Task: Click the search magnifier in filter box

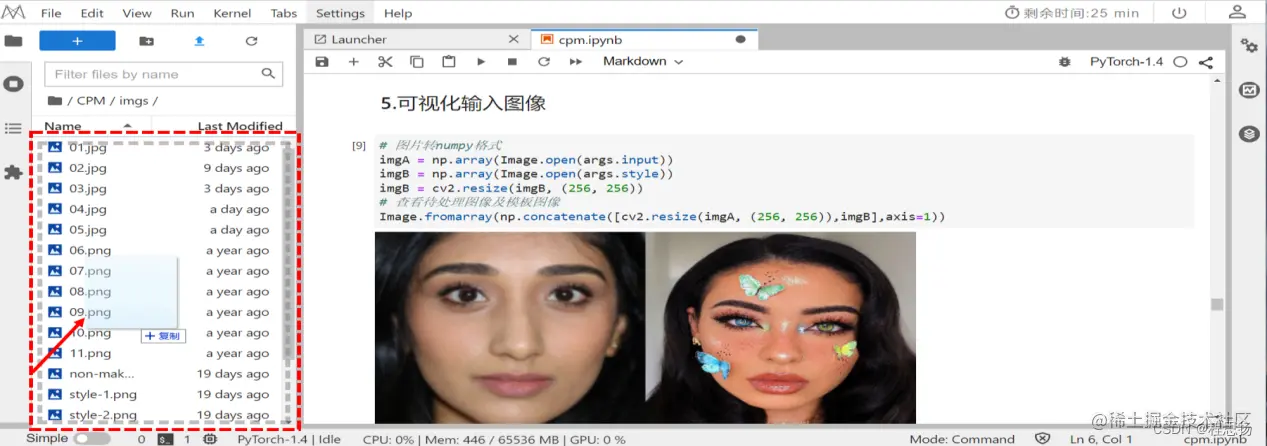Action: pyautogui.click(x=268, y=74)
